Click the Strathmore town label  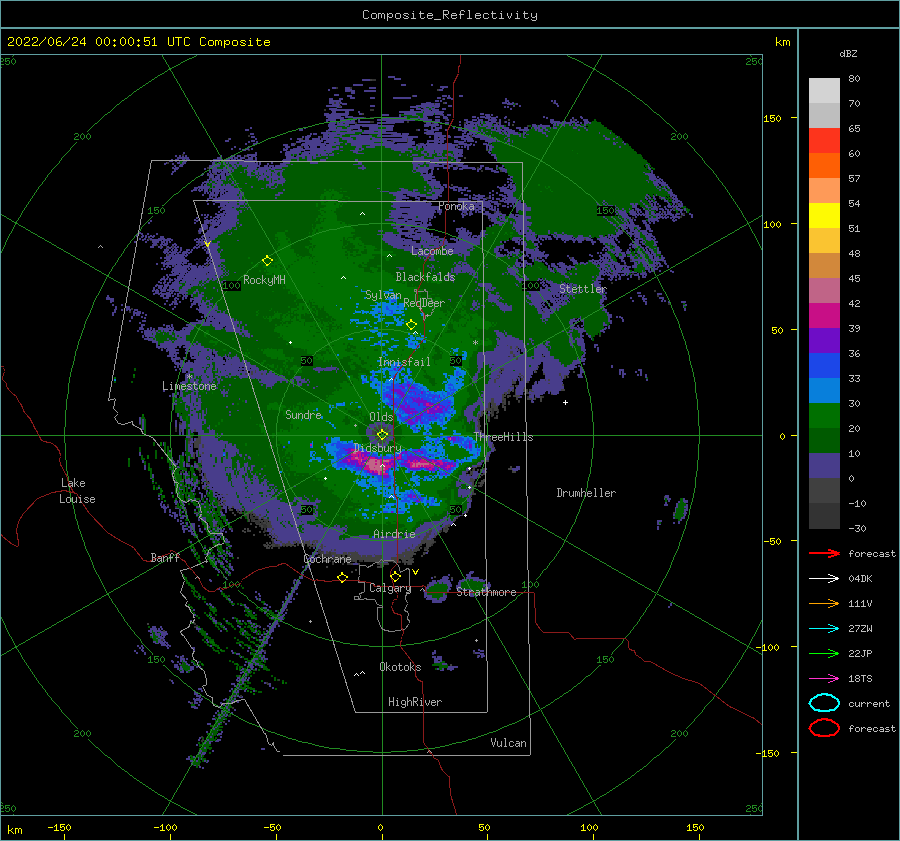coord(486,592)
